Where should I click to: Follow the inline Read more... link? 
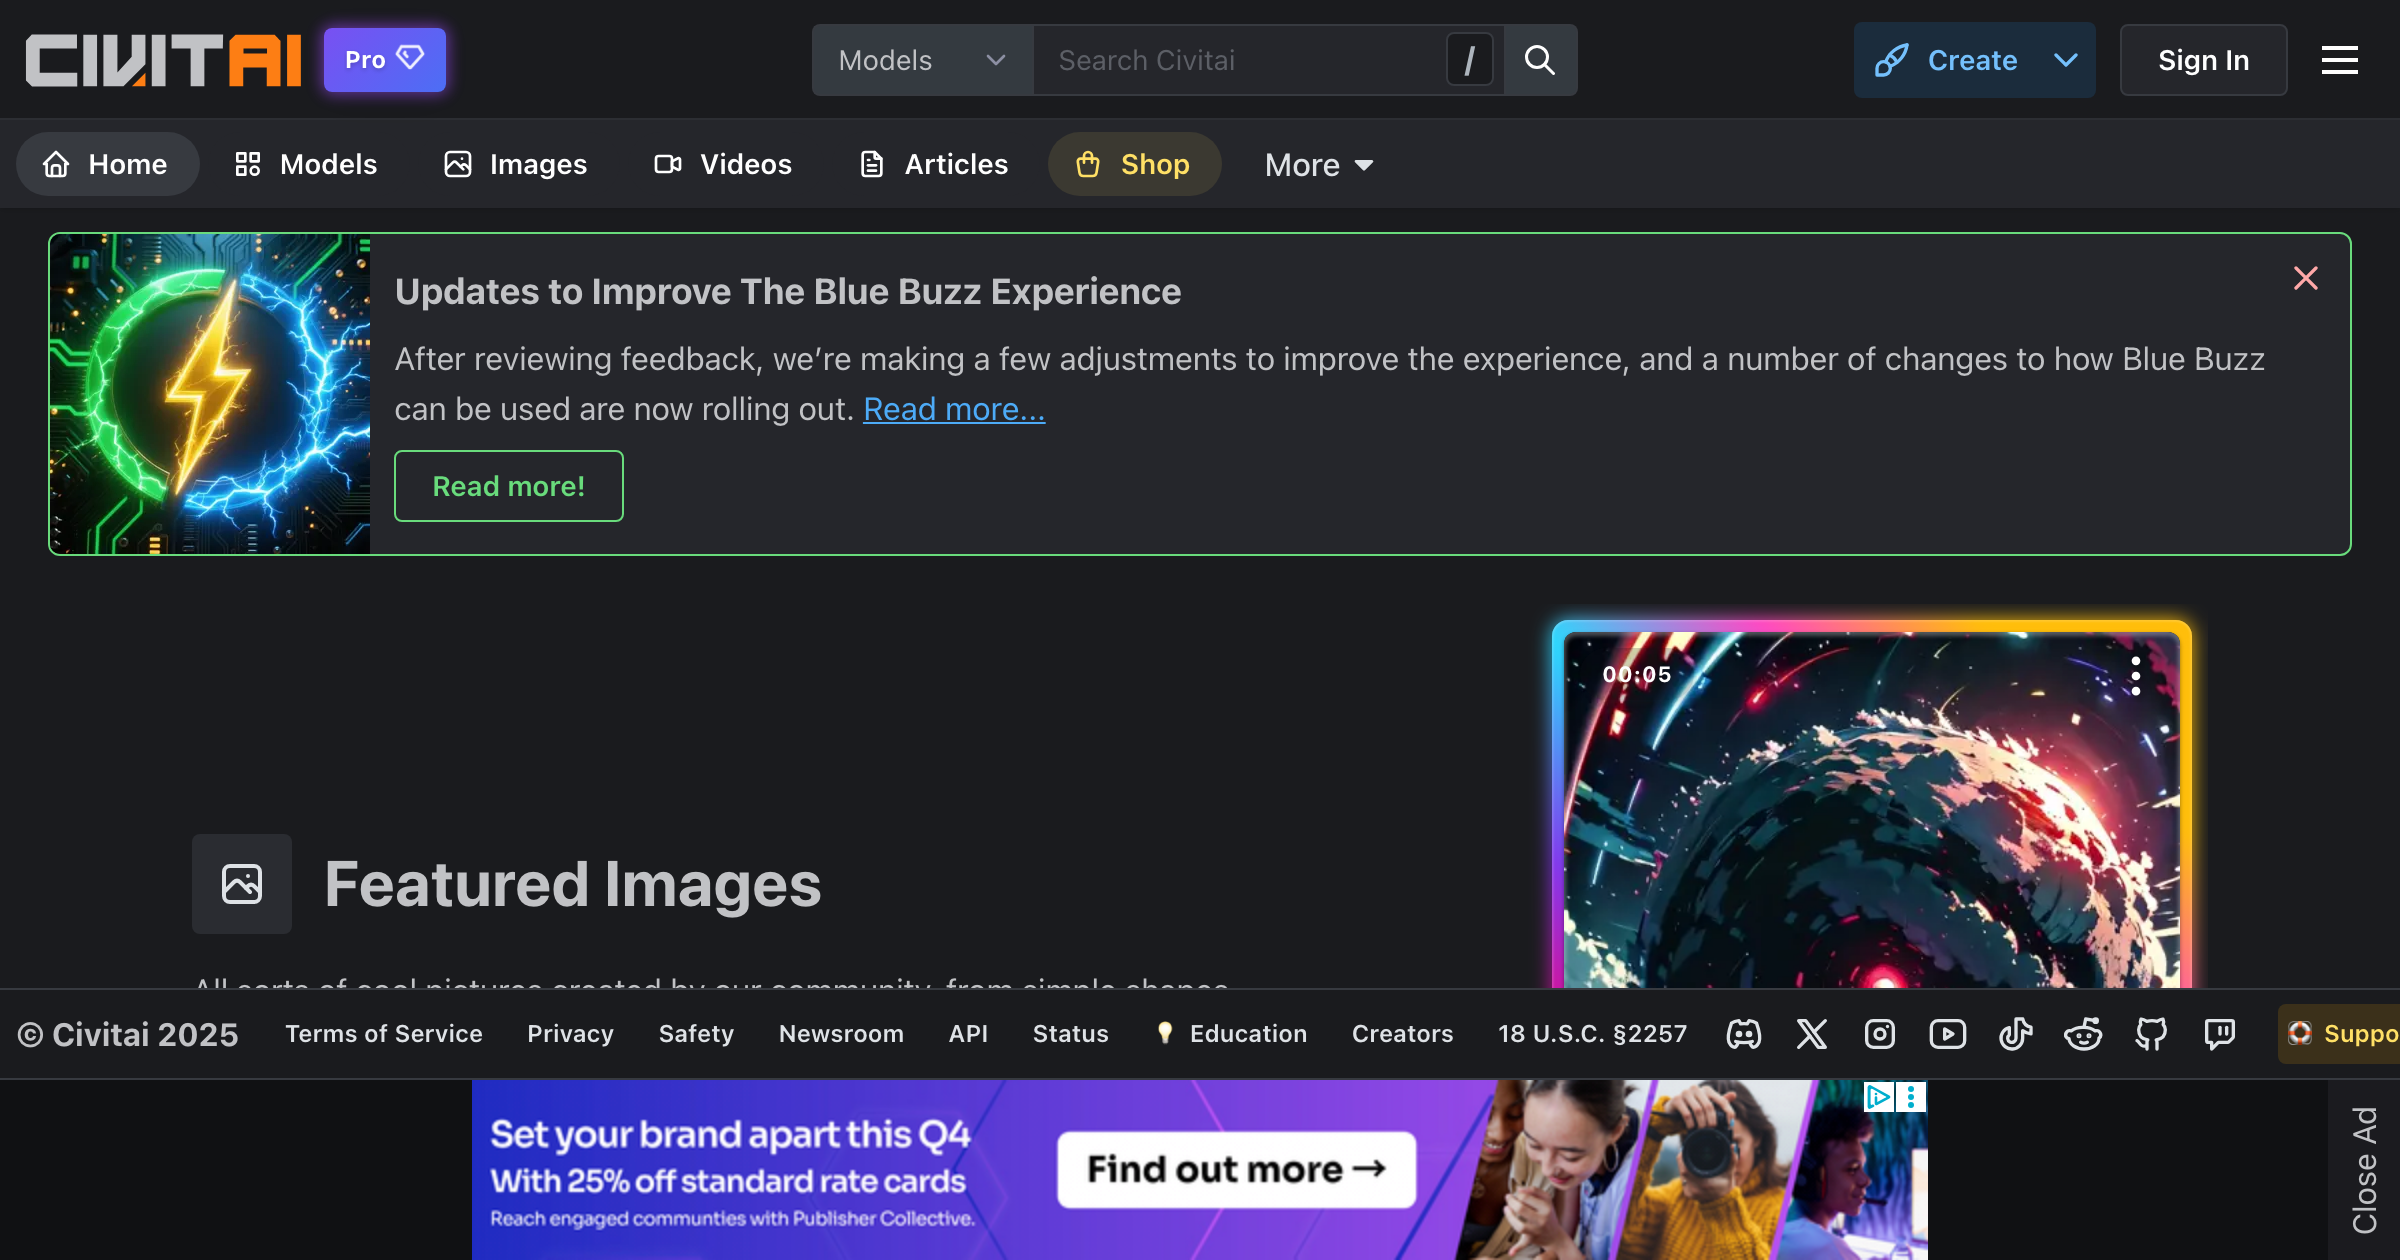954,409
